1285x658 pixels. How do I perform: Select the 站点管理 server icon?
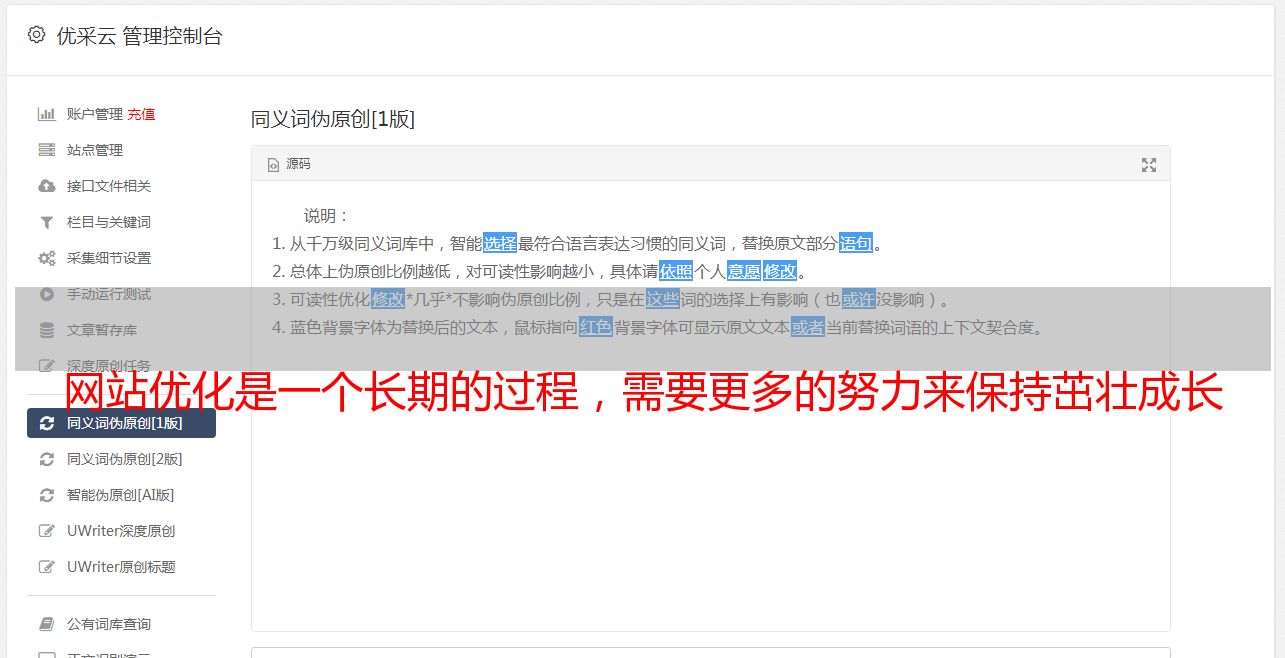[46, 150]
